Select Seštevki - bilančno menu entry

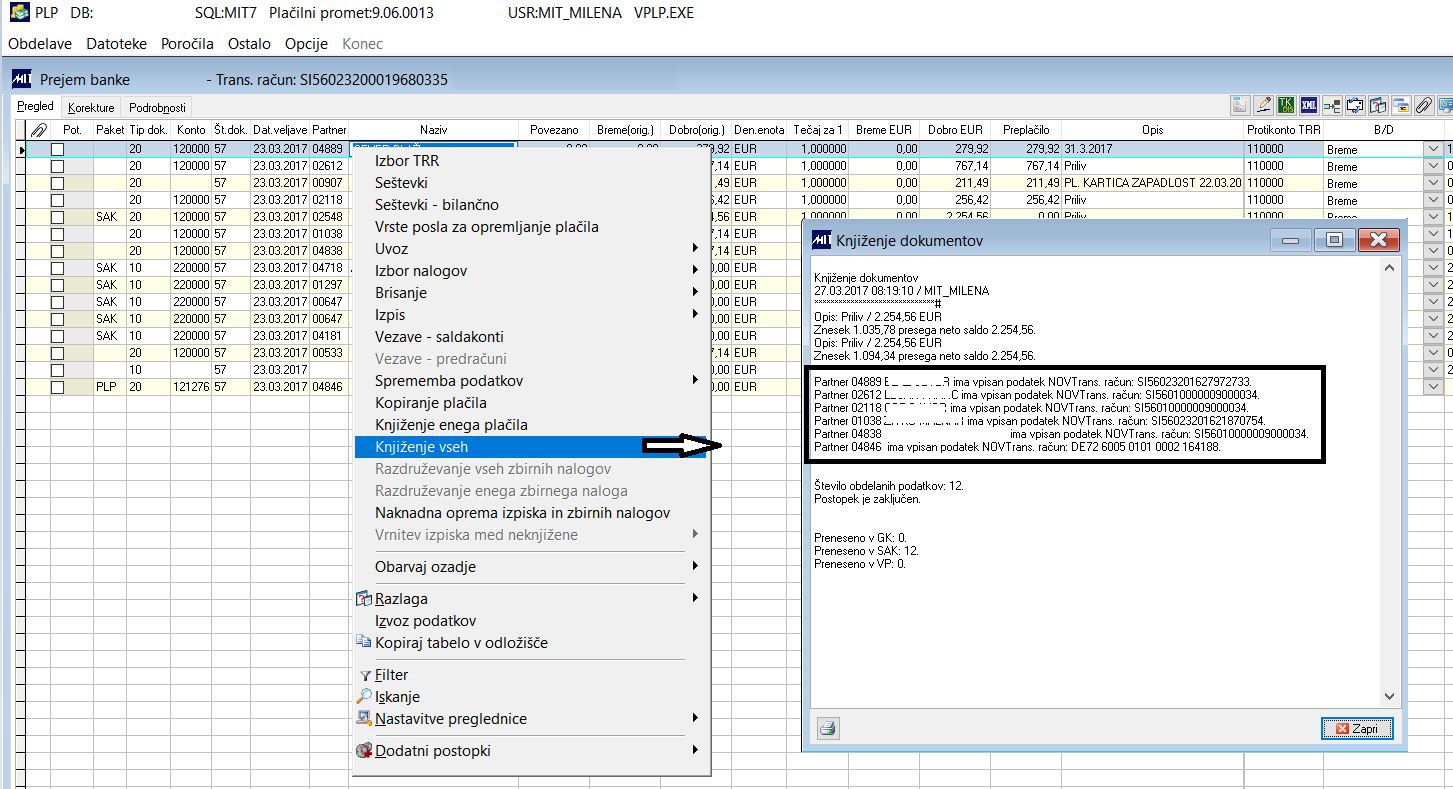(532, 204)
